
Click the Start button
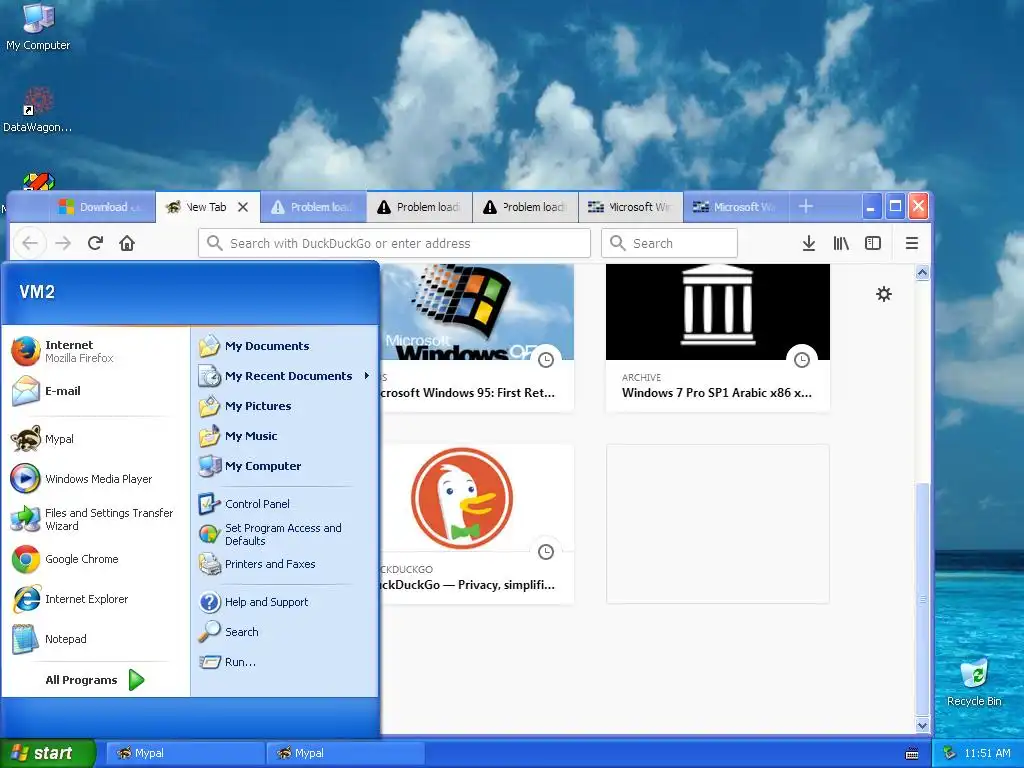[x=47, y=753]
